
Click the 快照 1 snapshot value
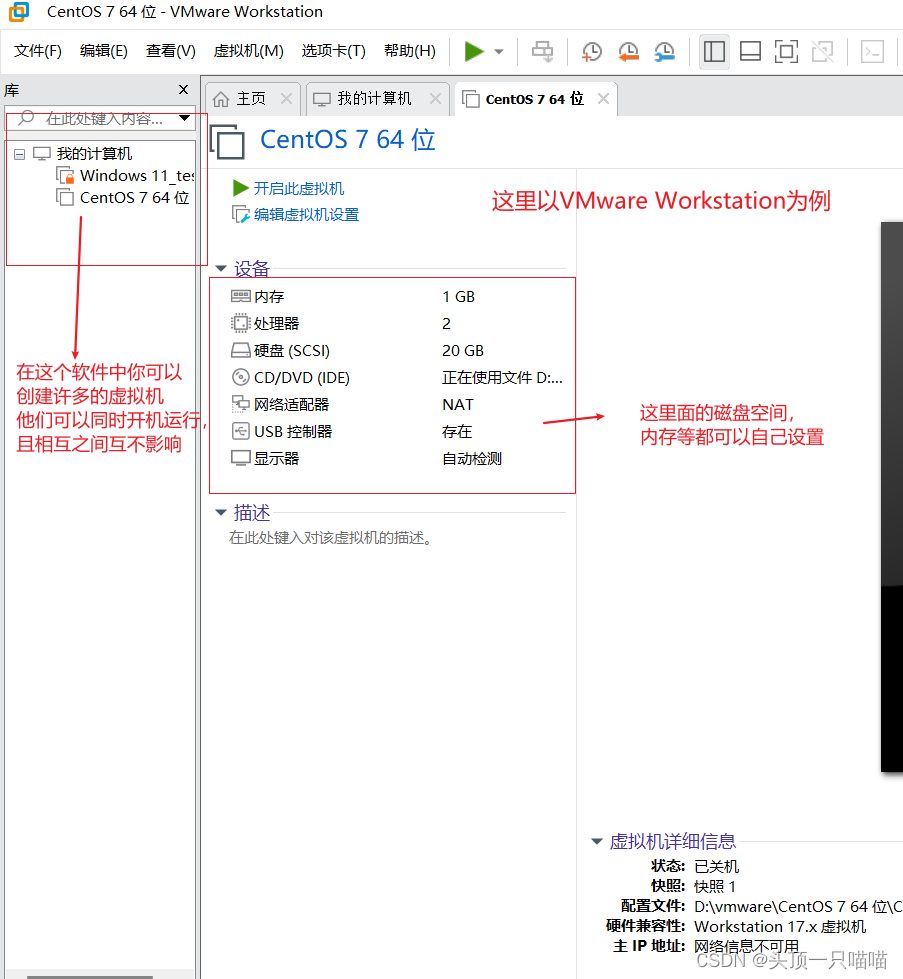coord(715,886)
